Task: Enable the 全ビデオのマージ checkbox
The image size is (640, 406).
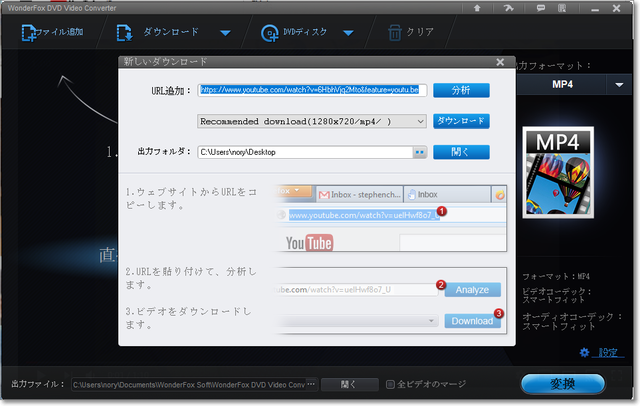Action: click(x=391, y=384)
